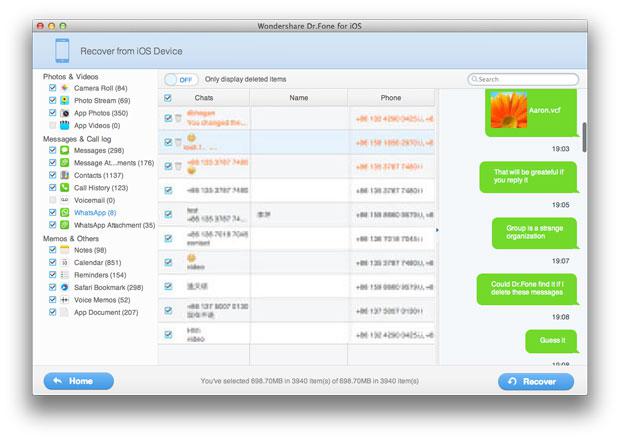Click the preview pane vertical scrollbar
The image size is (620, 440).
[x=584, y=137]
